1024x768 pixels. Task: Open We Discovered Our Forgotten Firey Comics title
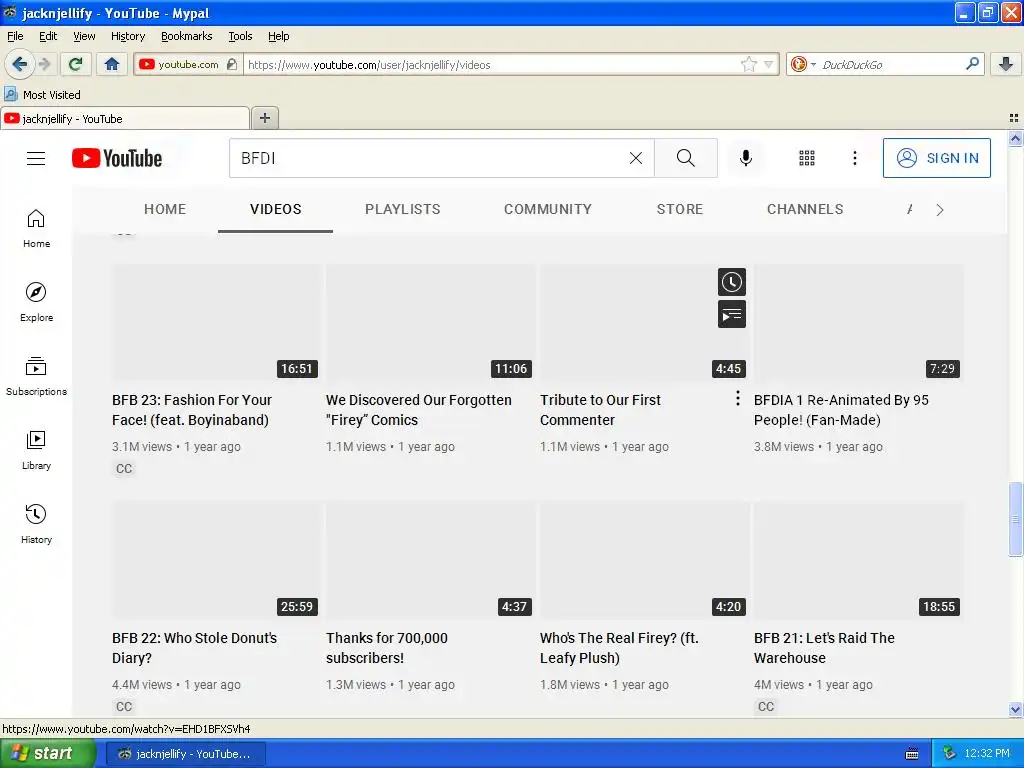[419, 410]
